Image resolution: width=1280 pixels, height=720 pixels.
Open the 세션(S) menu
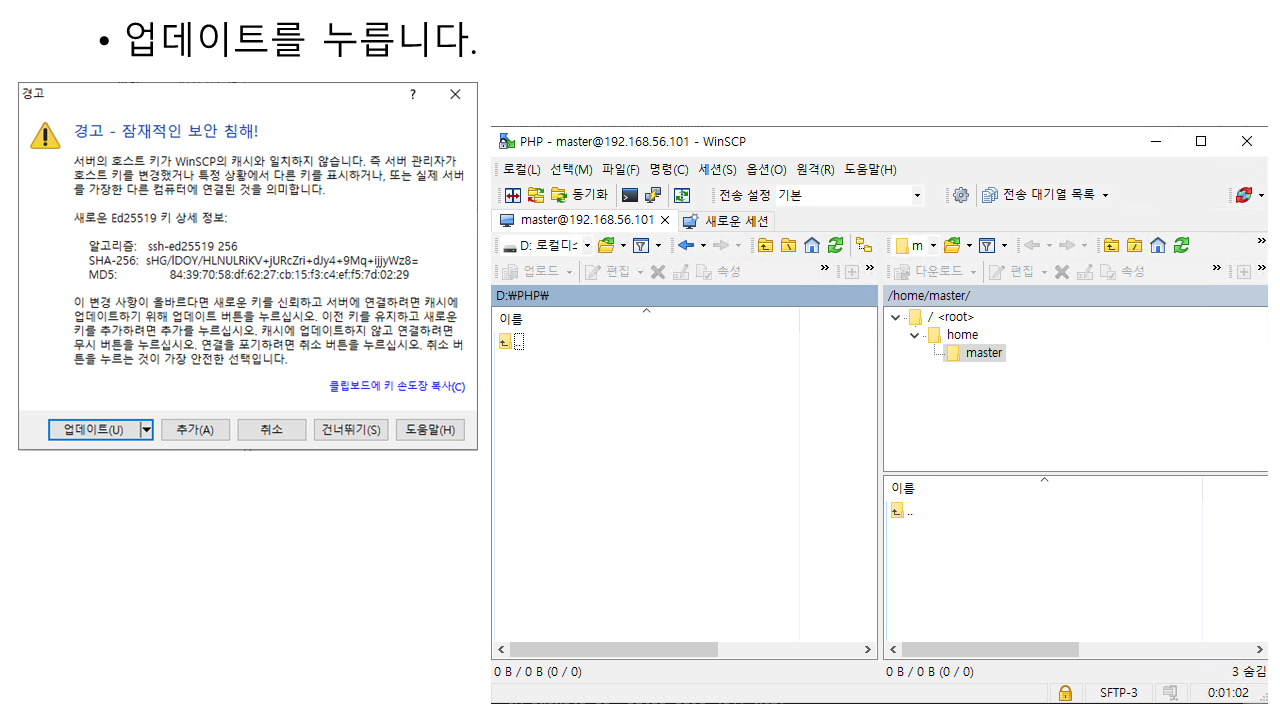pos(717,169)
